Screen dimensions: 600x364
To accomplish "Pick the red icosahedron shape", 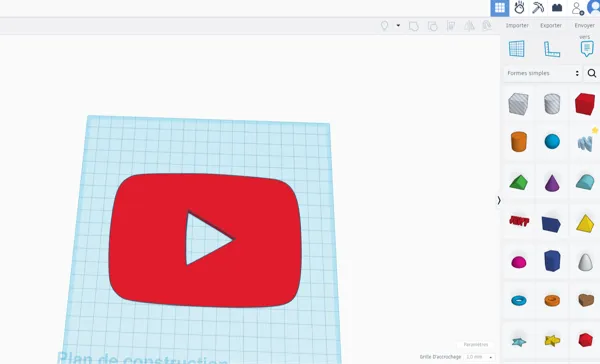I will point(585,340).
